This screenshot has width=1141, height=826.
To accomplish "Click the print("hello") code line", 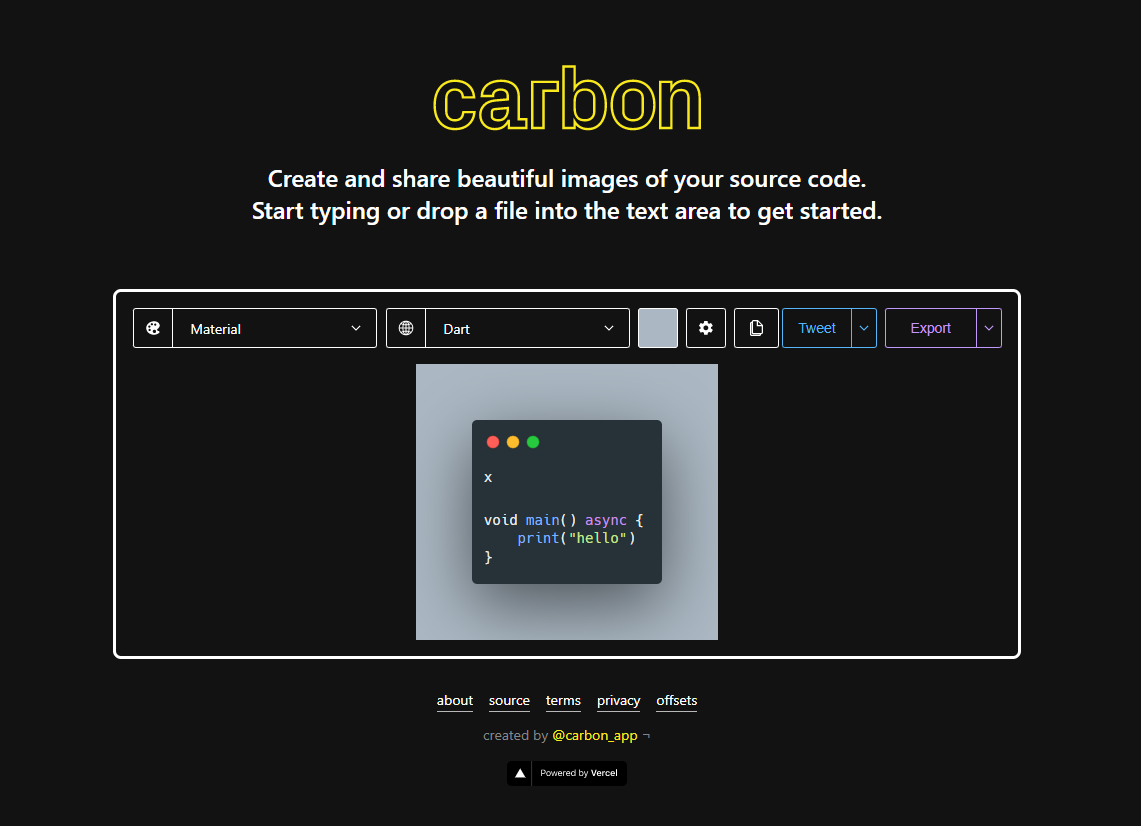I will (576, 539).
